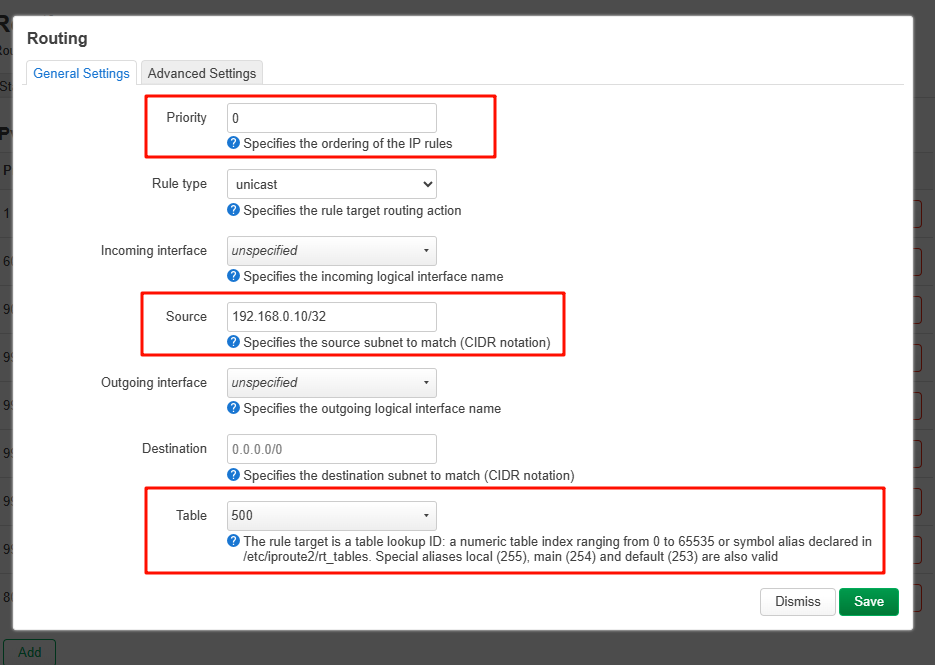Viewport: 935px width, 665px height.
Task: Click help icon beside rule target routing action
Action: (234, 210)
